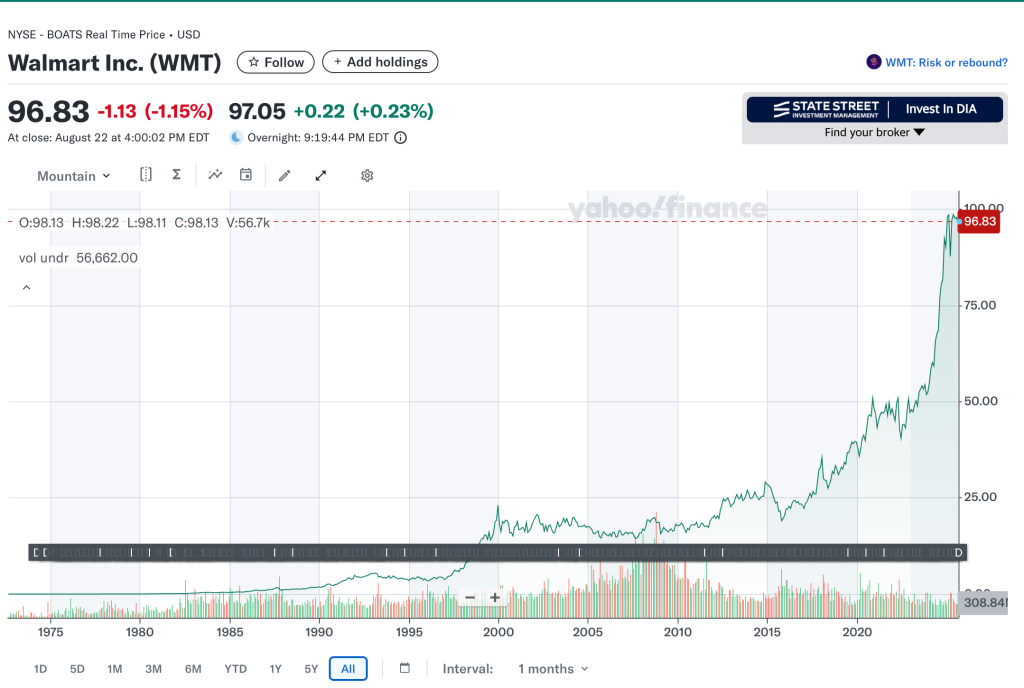Toggle full-screen chart with diagonal arrows icon
This screenshot has height=688, width=1024.
[320, 175]
